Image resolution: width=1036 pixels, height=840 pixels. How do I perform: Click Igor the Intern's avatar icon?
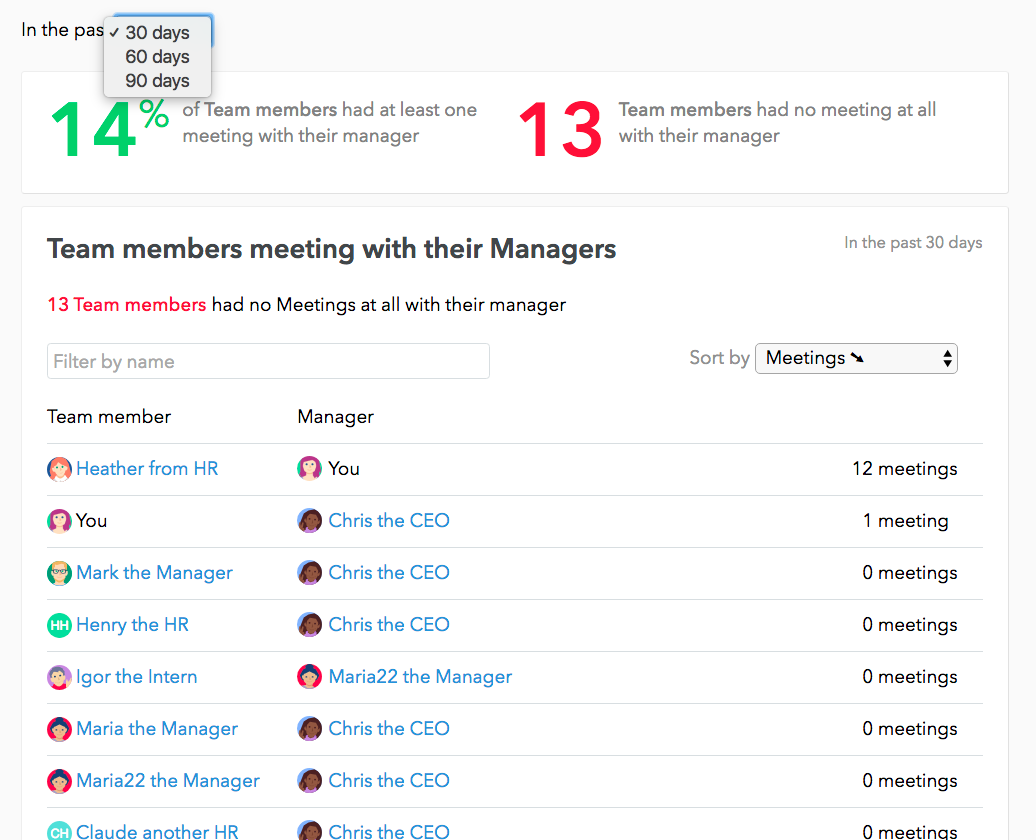(x=59, y=677)
